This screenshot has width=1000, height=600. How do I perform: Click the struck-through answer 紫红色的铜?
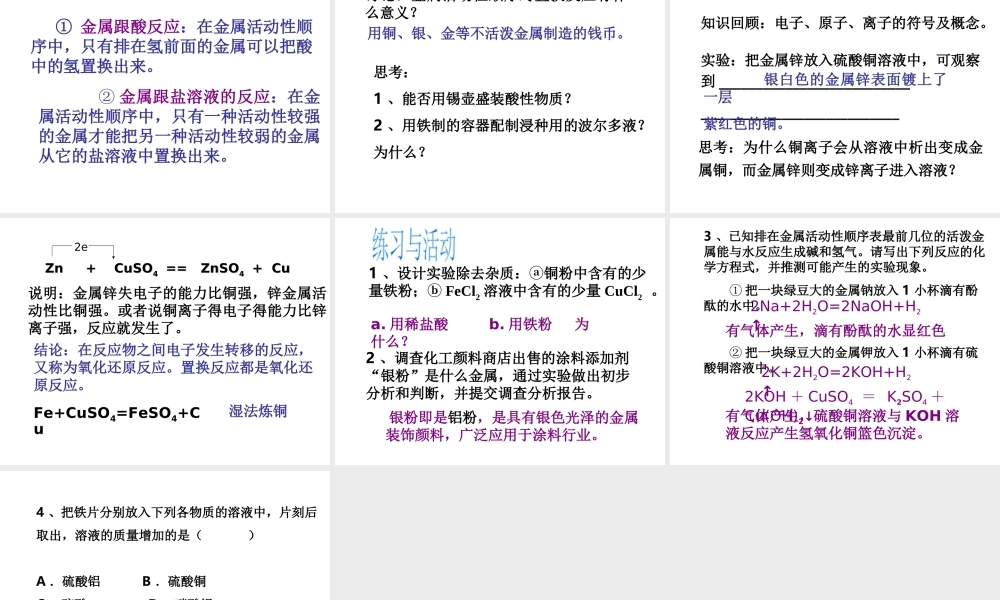[x=744, y=124]
